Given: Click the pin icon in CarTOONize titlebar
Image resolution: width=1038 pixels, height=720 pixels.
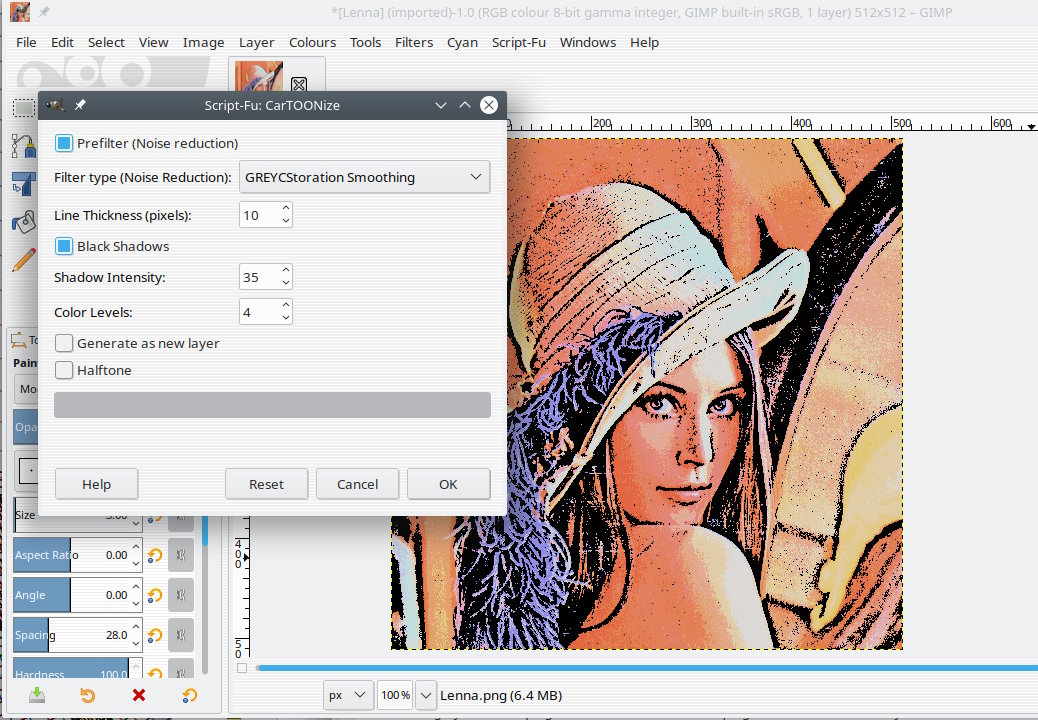Looking at the screenshot, I should coord(80,105).
